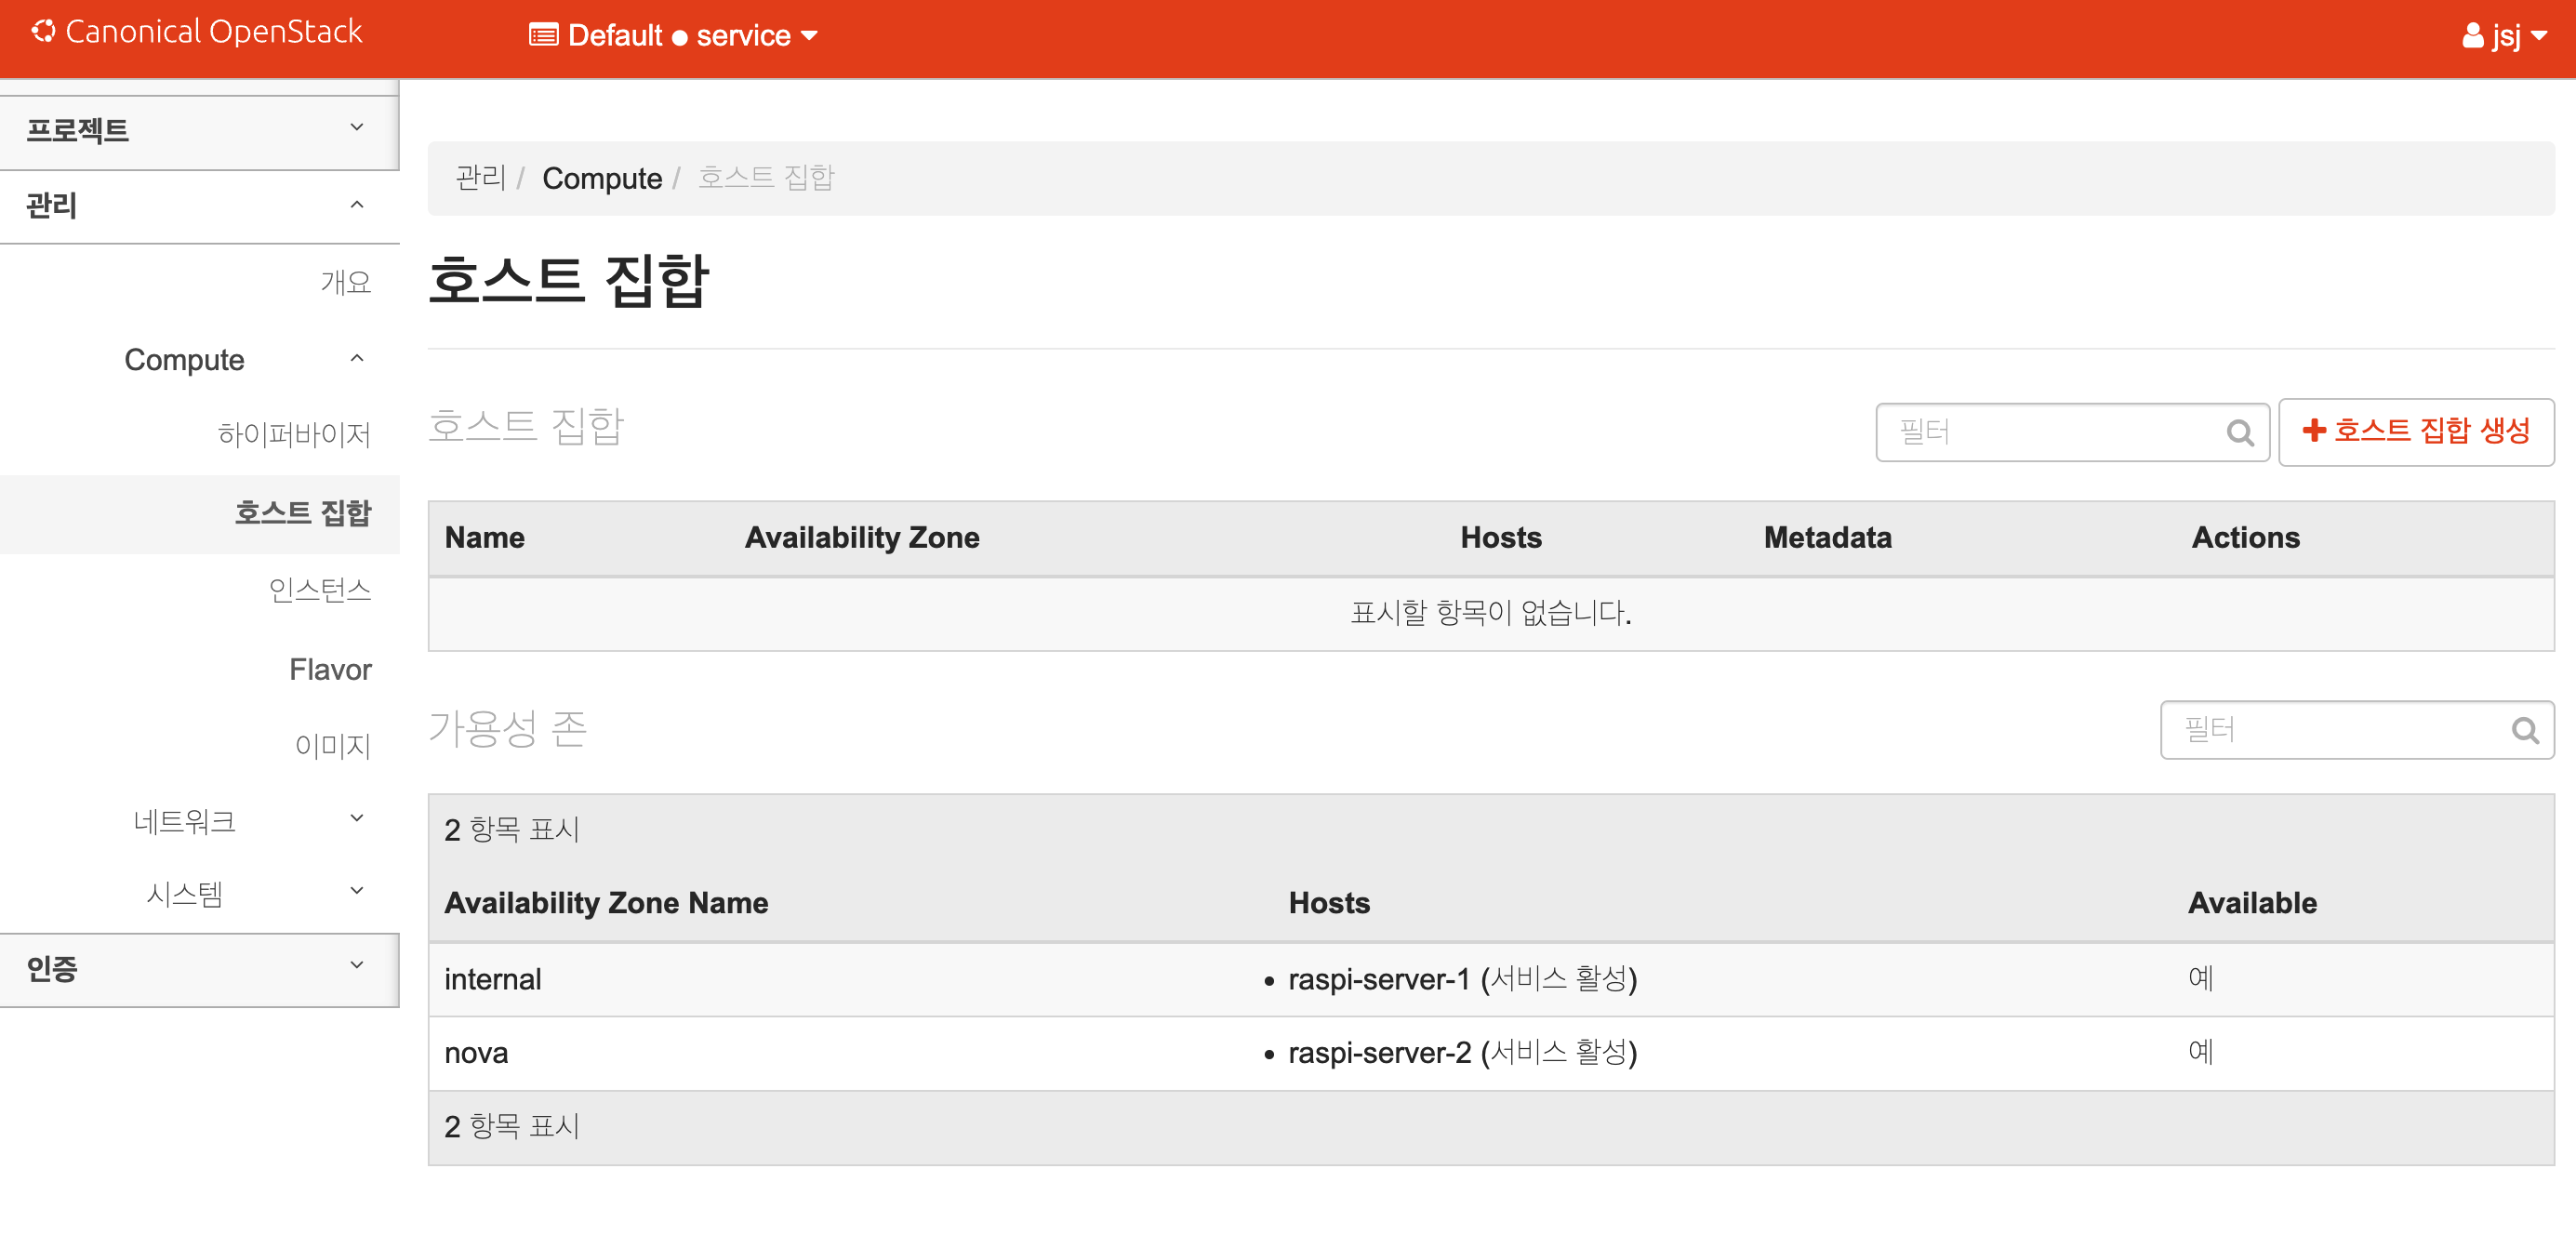The width and height of the screenshot is (2576, 1235).
Task: Sort by Availability Zone Name column header
Action: (606, 903)
